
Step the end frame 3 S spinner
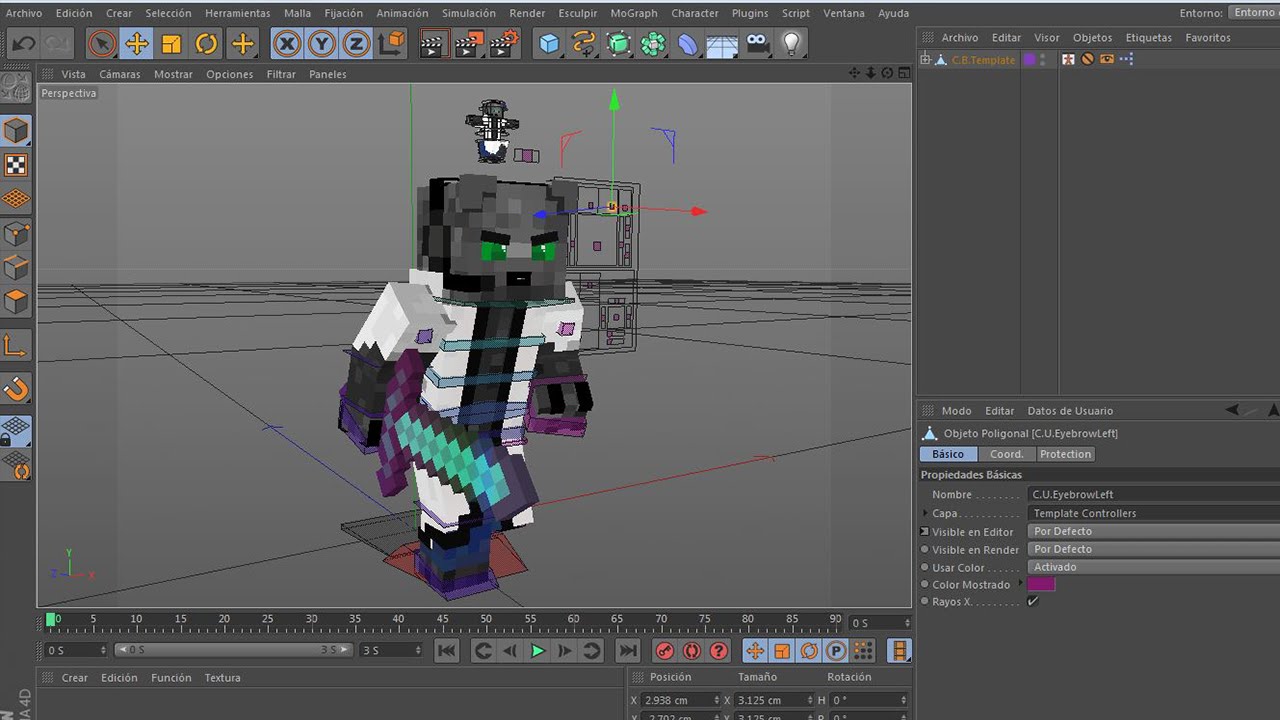(x=419, y=650)
